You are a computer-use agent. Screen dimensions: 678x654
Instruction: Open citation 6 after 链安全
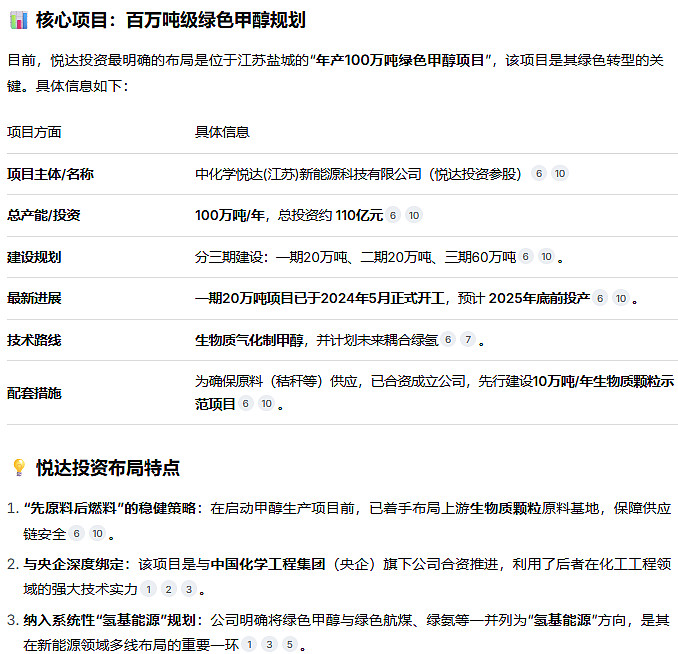pos(77,533)
